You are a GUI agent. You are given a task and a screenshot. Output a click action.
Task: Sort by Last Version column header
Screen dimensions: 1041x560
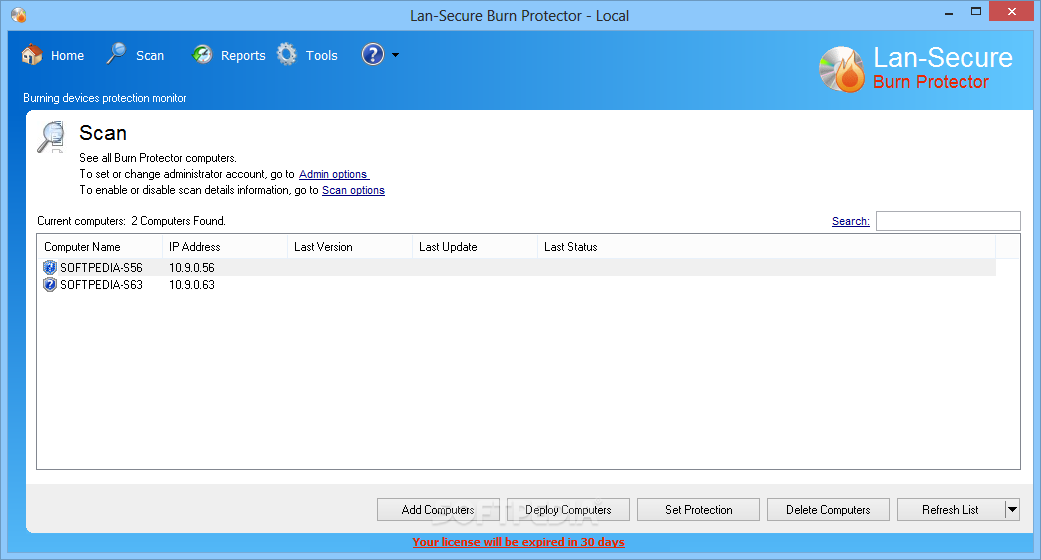[350, 246]
